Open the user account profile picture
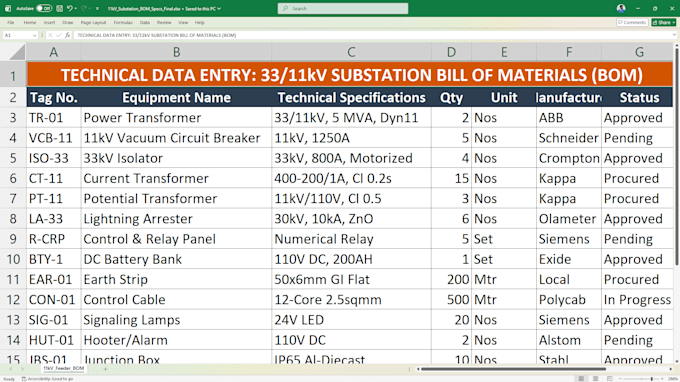Image resolution: width=680 pixels, height=382 pixels. pos(621,8)
